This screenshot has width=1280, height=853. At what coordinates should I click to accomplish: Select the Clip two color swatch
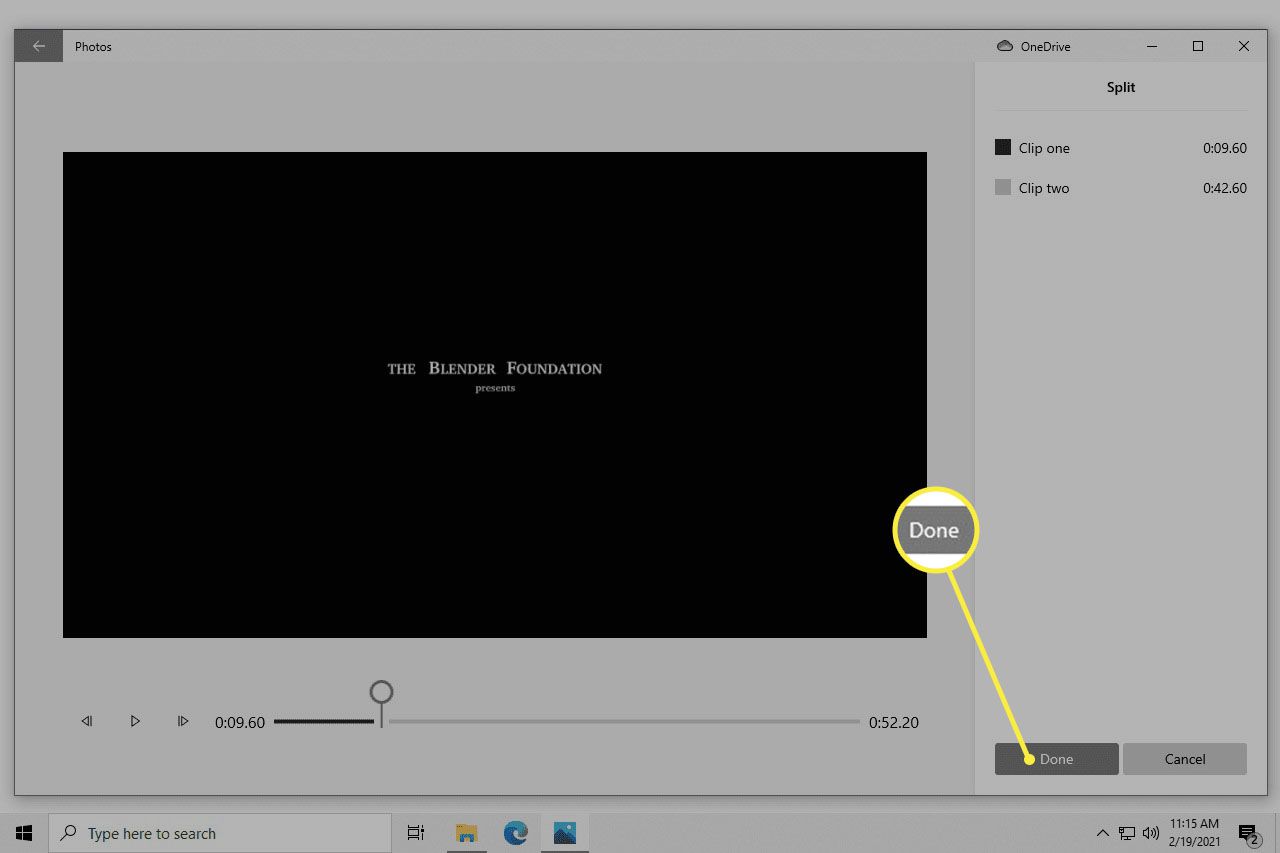tap(1003, 187)
